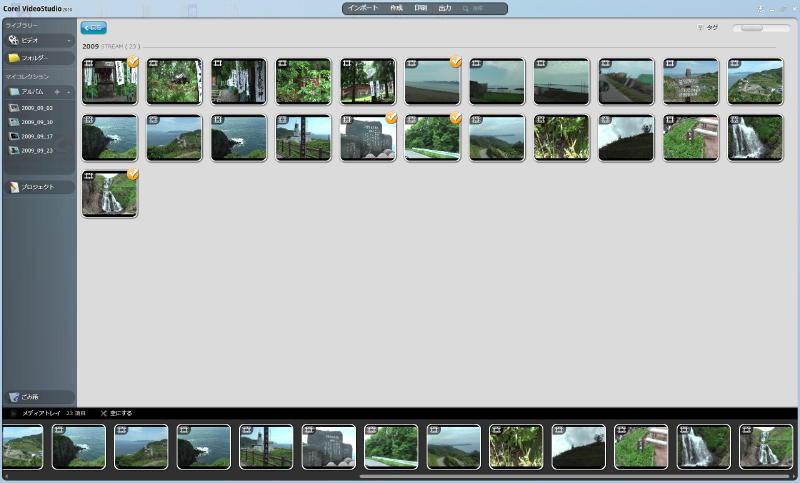Click the blue back button

tap(93, 28)
